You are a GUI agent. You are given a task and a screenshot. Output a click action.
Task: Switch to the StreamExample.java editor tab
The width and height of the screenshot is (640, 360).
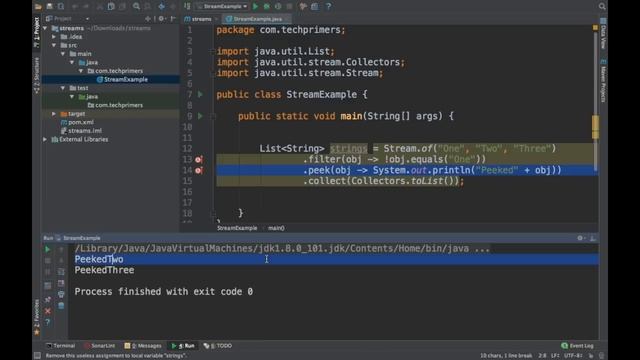[x=257, y=19]
